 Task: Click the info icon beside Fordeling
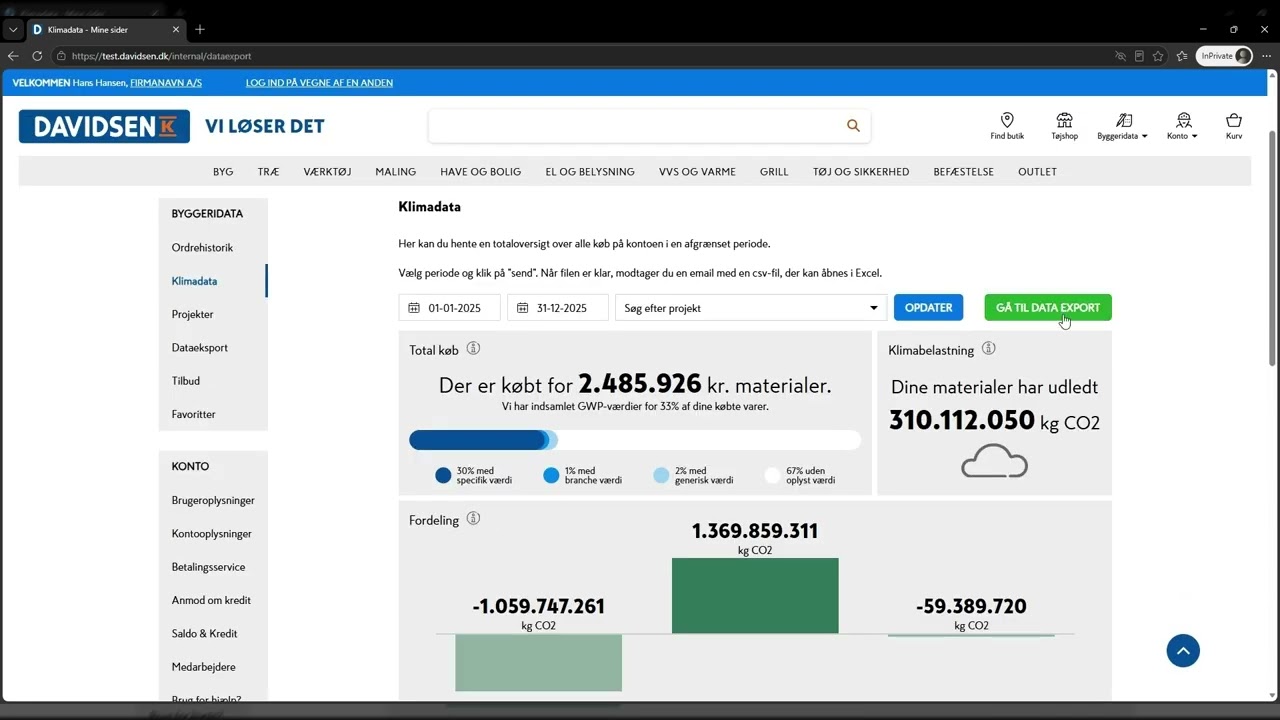[x=474, y=519]
